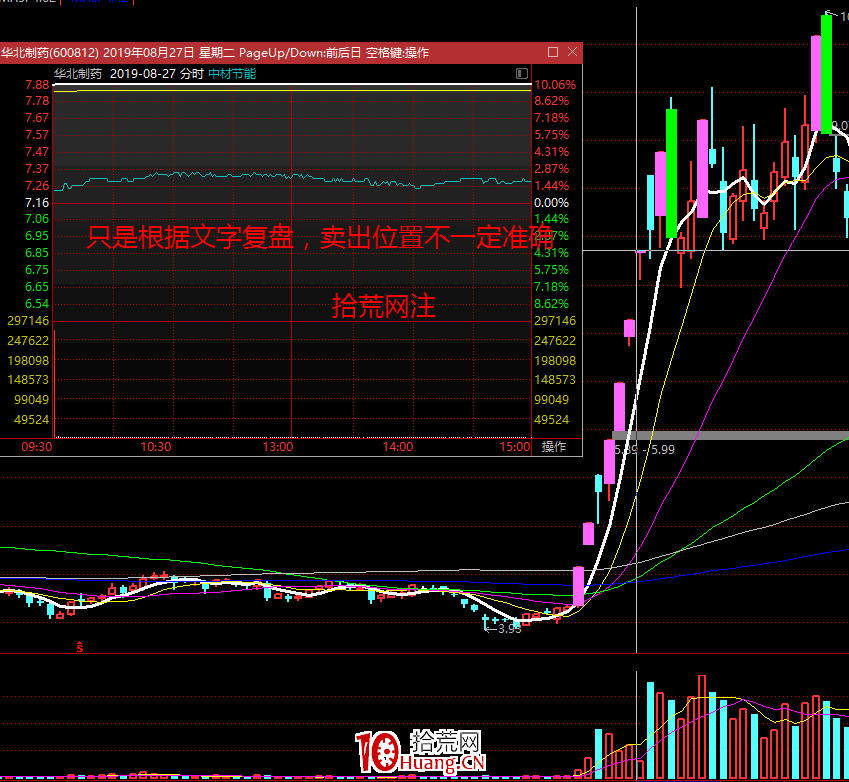The height and width of the screenshot is (782, 849).
Task: Select the 5.99 - 5.99 price range label
Action: (x=644, y=449)
